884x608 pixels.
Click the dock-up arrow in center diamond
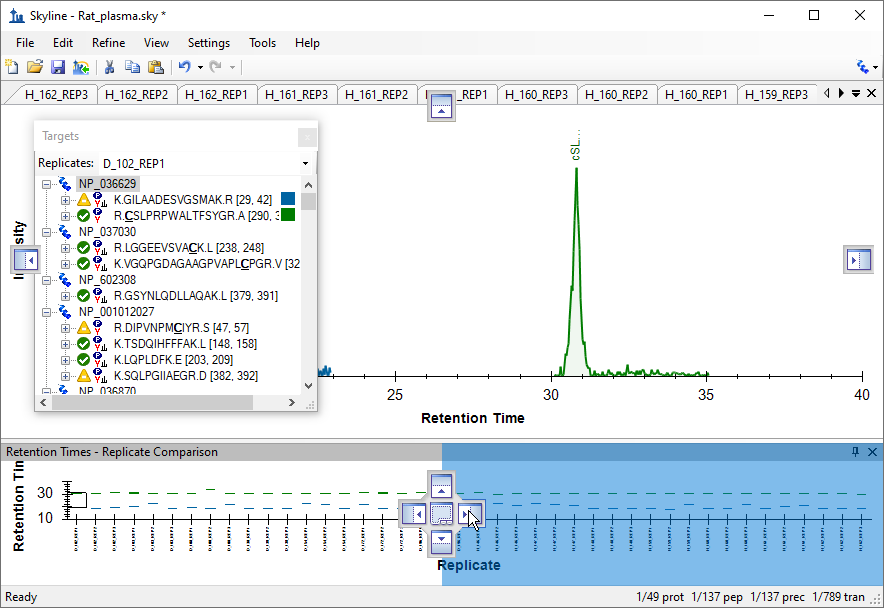coord(441,485)
